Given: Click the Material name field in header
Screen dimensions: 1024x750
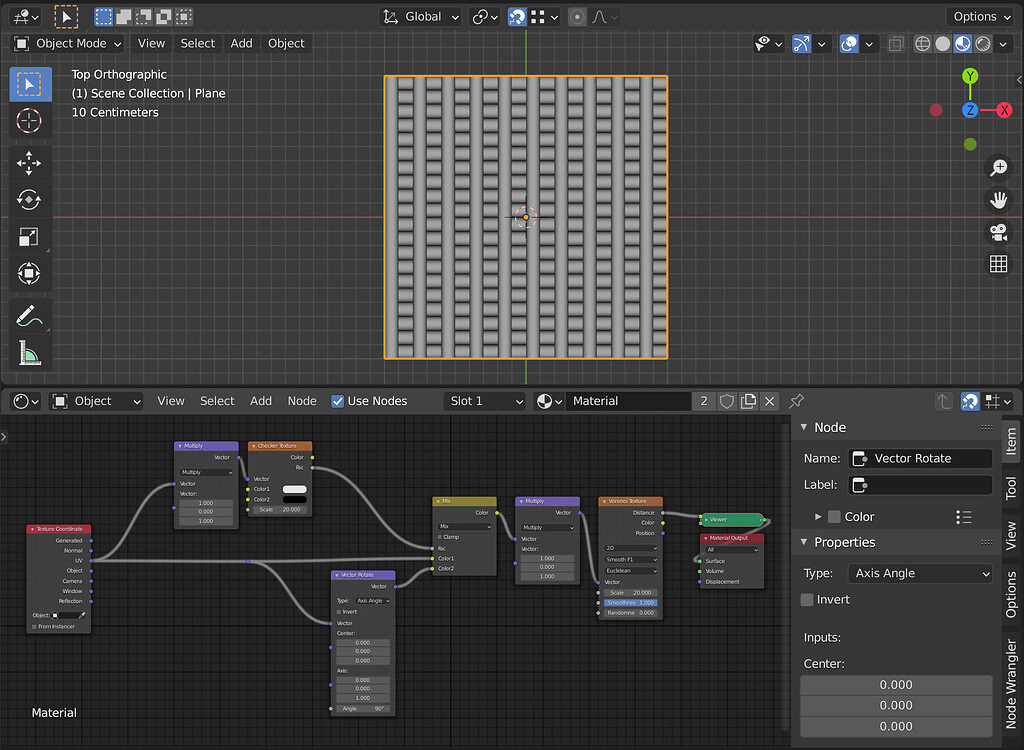Looking at the screenshot, I should point(628,401).
